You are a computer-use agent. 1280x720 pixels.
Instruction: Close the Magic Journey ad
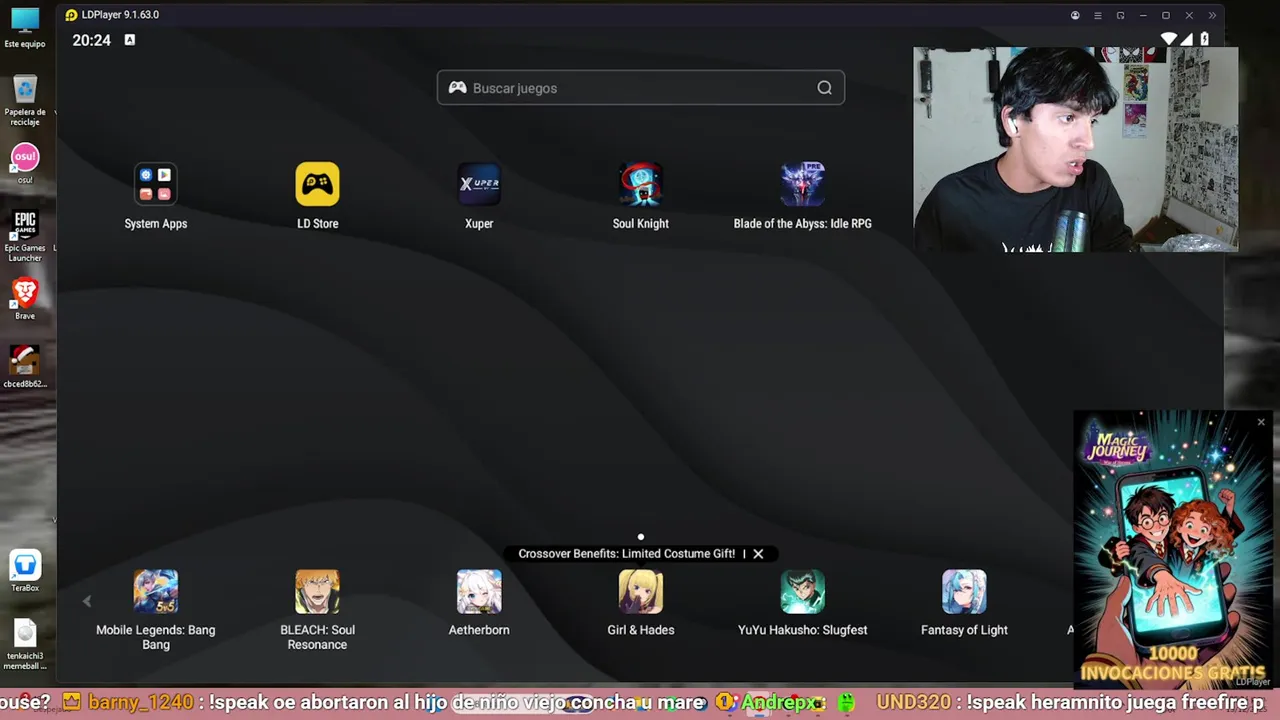pos(1261,422)
